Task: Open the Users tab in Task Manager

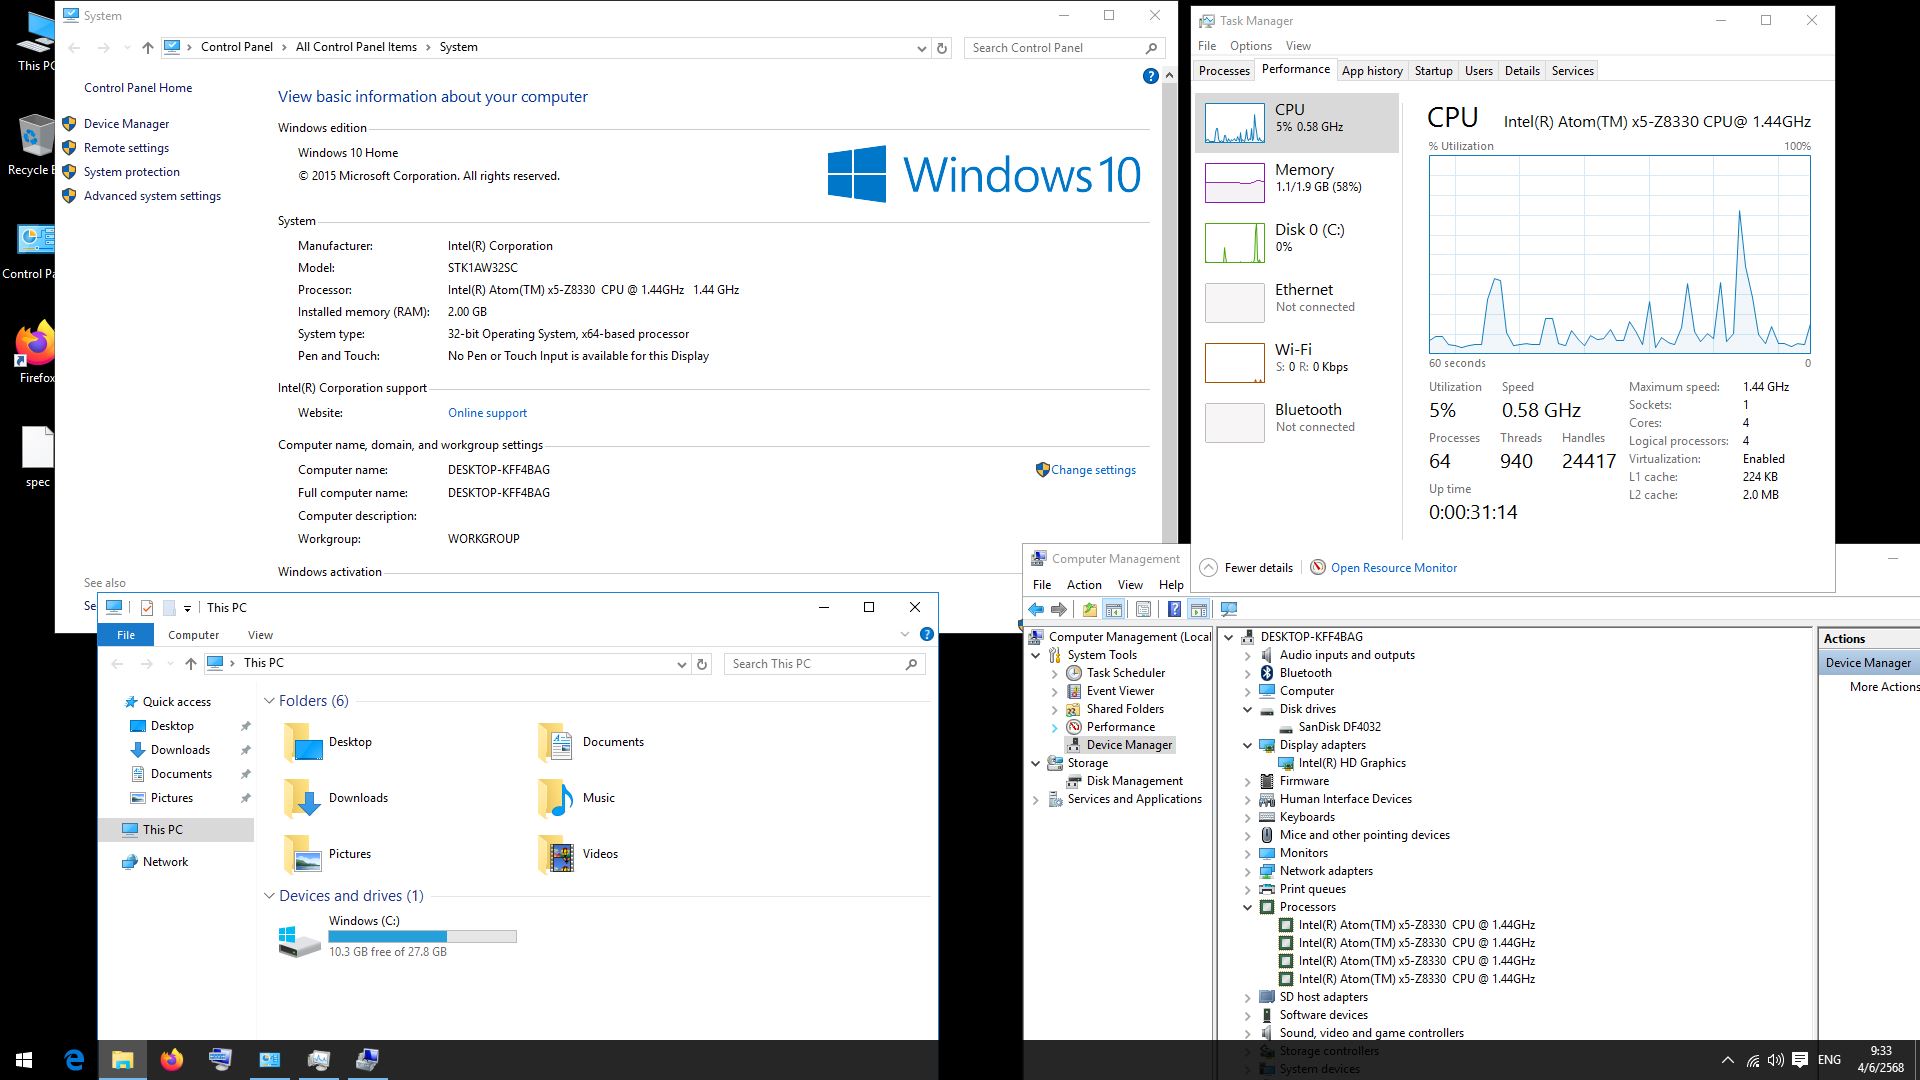Action: click(1478, 71)
